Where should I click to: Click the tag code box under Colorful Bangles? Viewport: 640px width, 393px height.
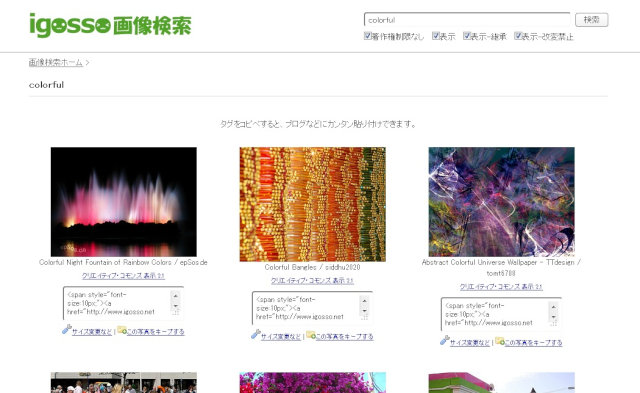pos(312,308)
